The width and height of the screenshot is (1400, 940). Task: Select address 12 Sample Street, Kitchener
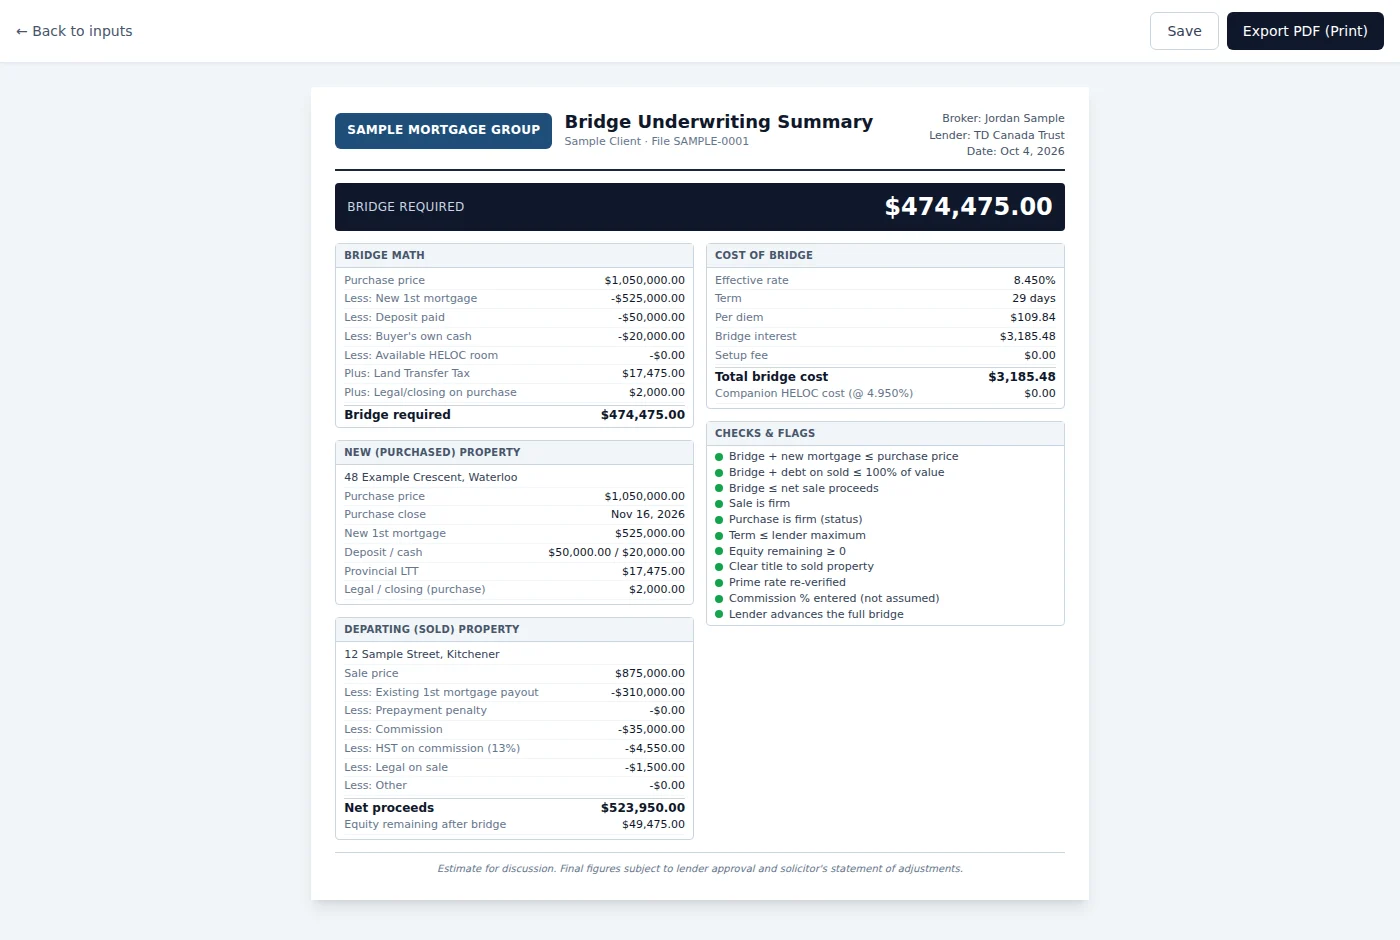(x=422, y=654)
